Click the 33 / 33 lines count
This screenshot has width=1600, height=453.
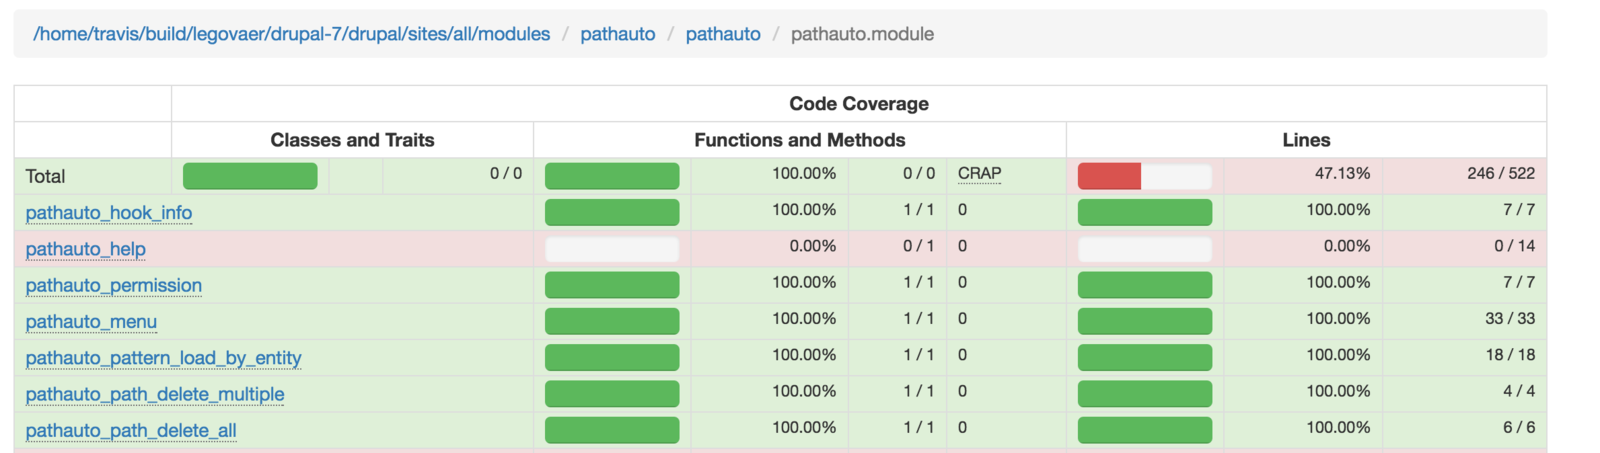click(x=1510, y=318)
